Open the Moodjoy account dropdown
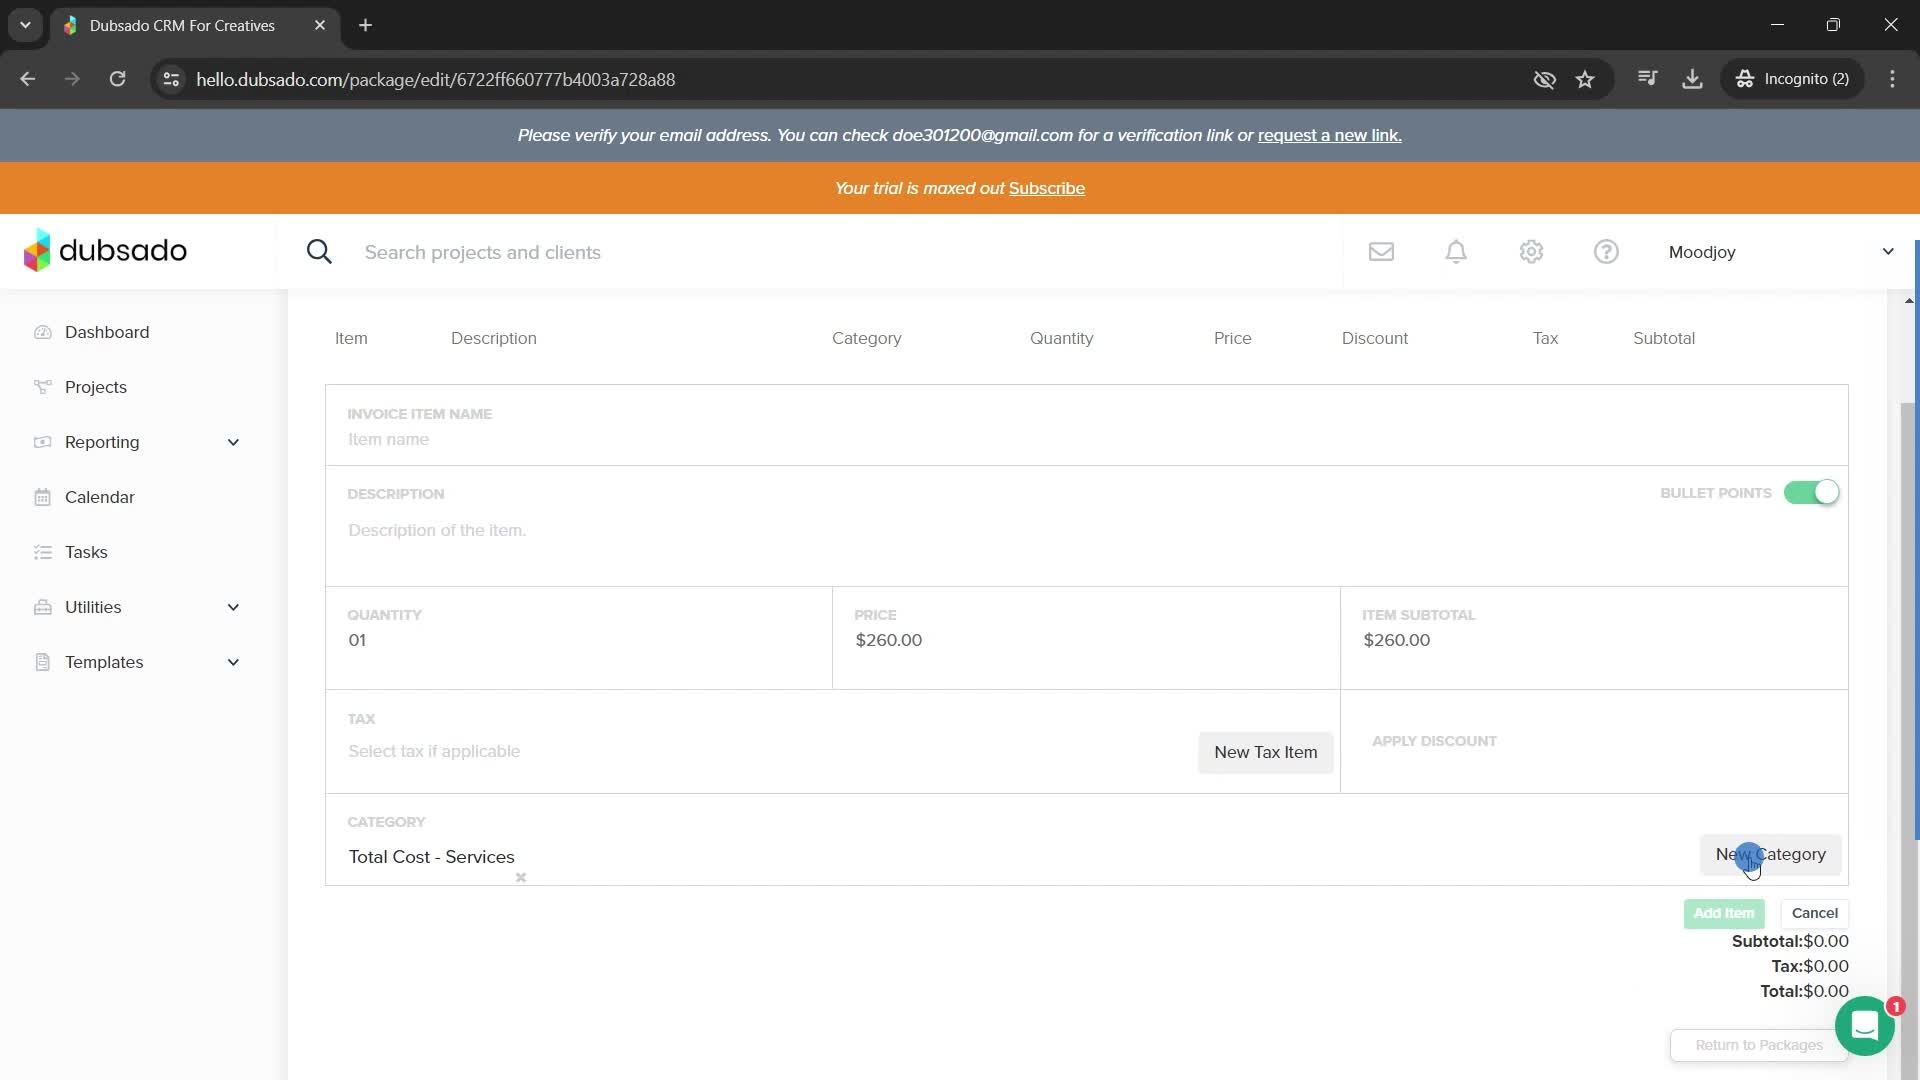 pyautogui.click(x=1781, y=252)
